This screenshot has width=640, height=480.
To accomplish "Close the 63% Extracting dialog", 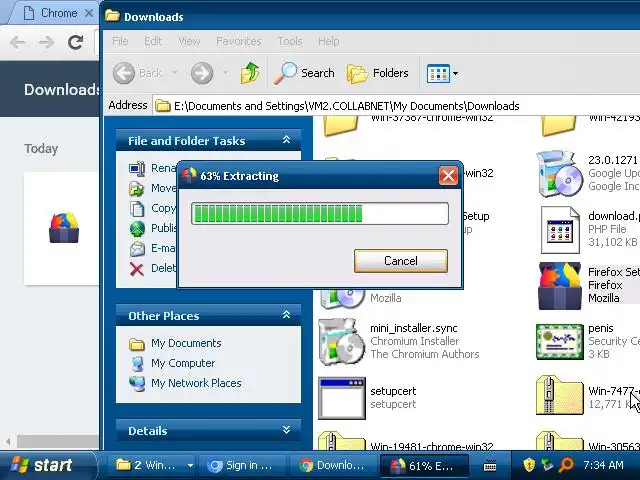I will click(448, 176).
